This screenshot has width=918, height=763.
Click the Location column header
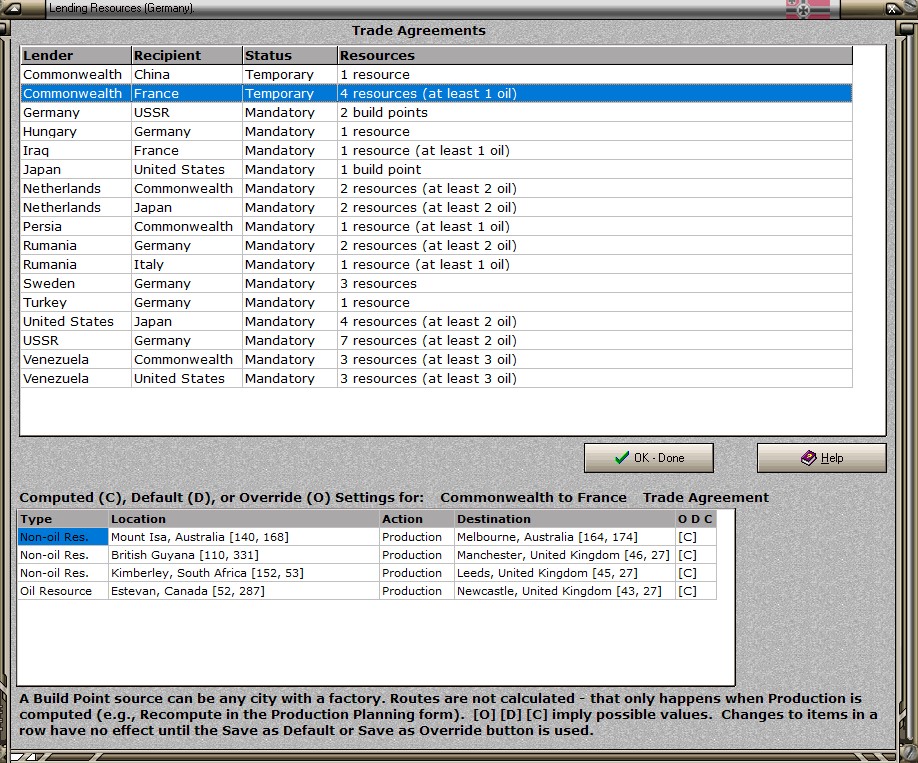click(244, 519)
